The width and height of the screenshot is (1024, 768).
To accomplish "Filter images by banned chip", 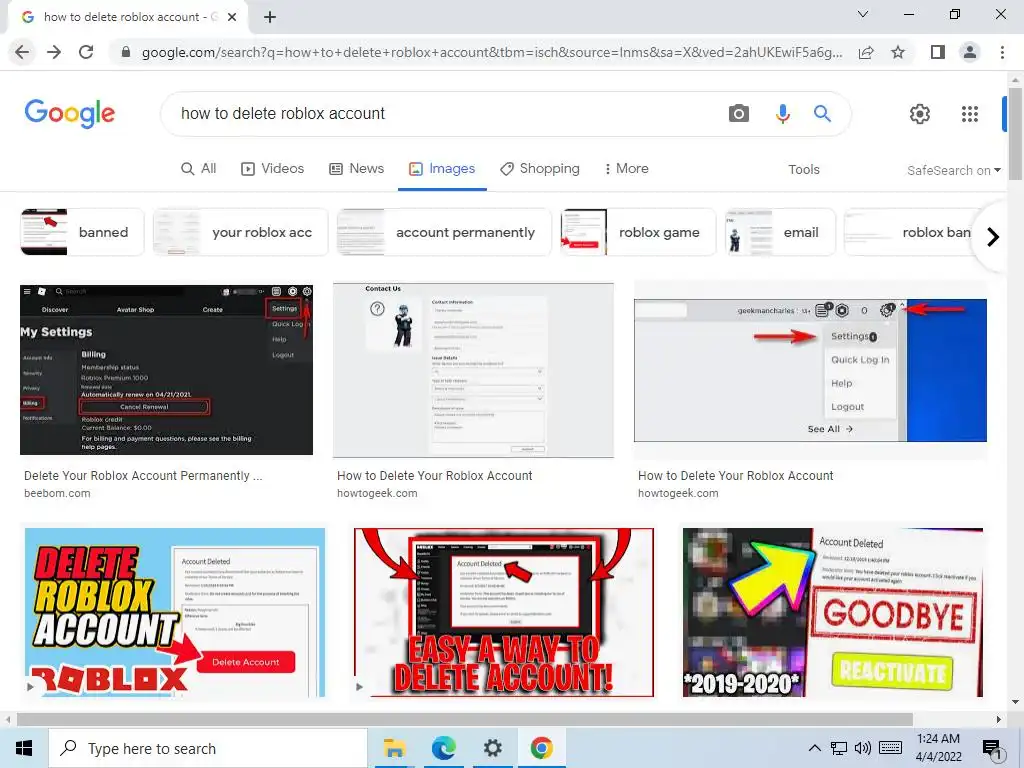I will [82, 232].
